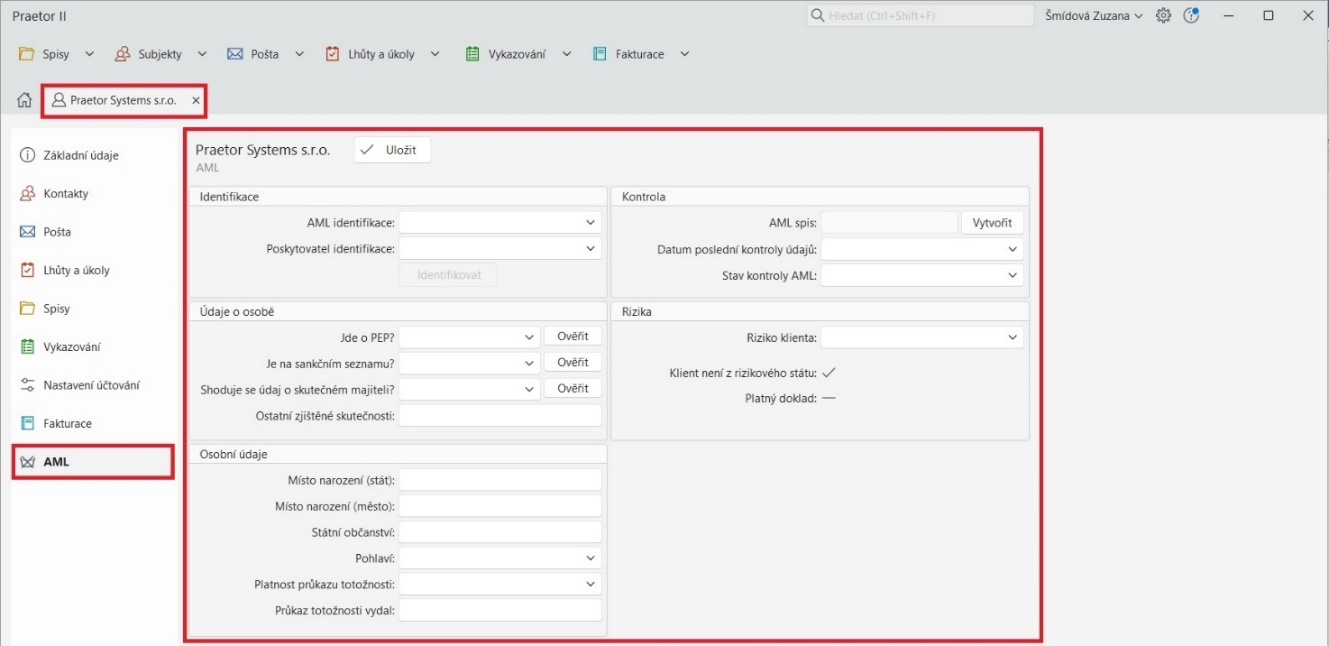Image resolution: width=1329 pixels, height=646 pixels.
Task: Close the Praetor Systems s.r.o. tab
Action: [x=196, y=101]
